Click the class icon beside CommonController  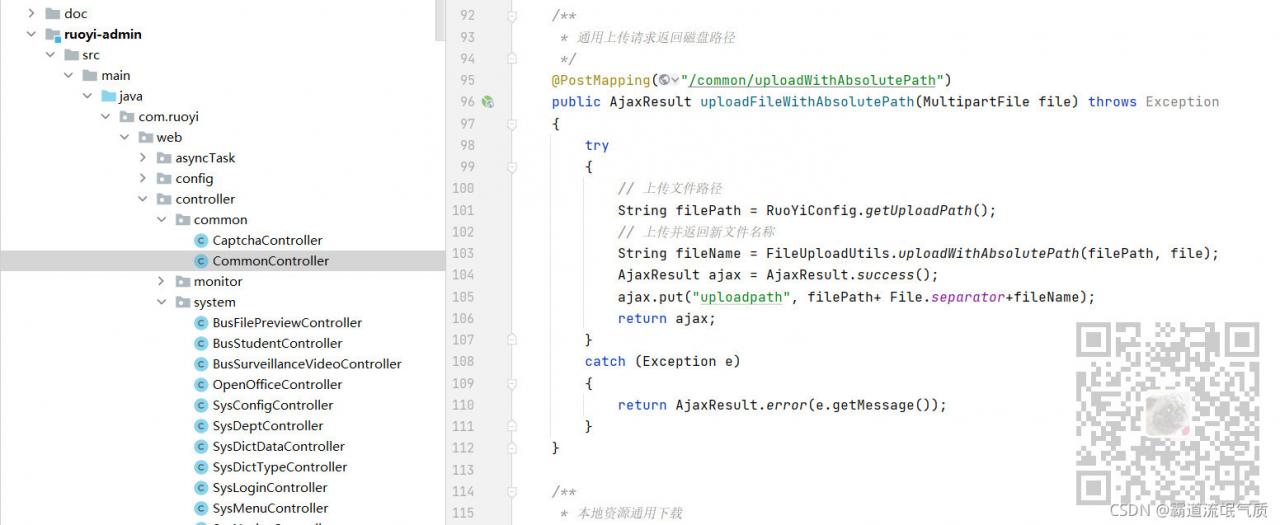tap(201, 261)
